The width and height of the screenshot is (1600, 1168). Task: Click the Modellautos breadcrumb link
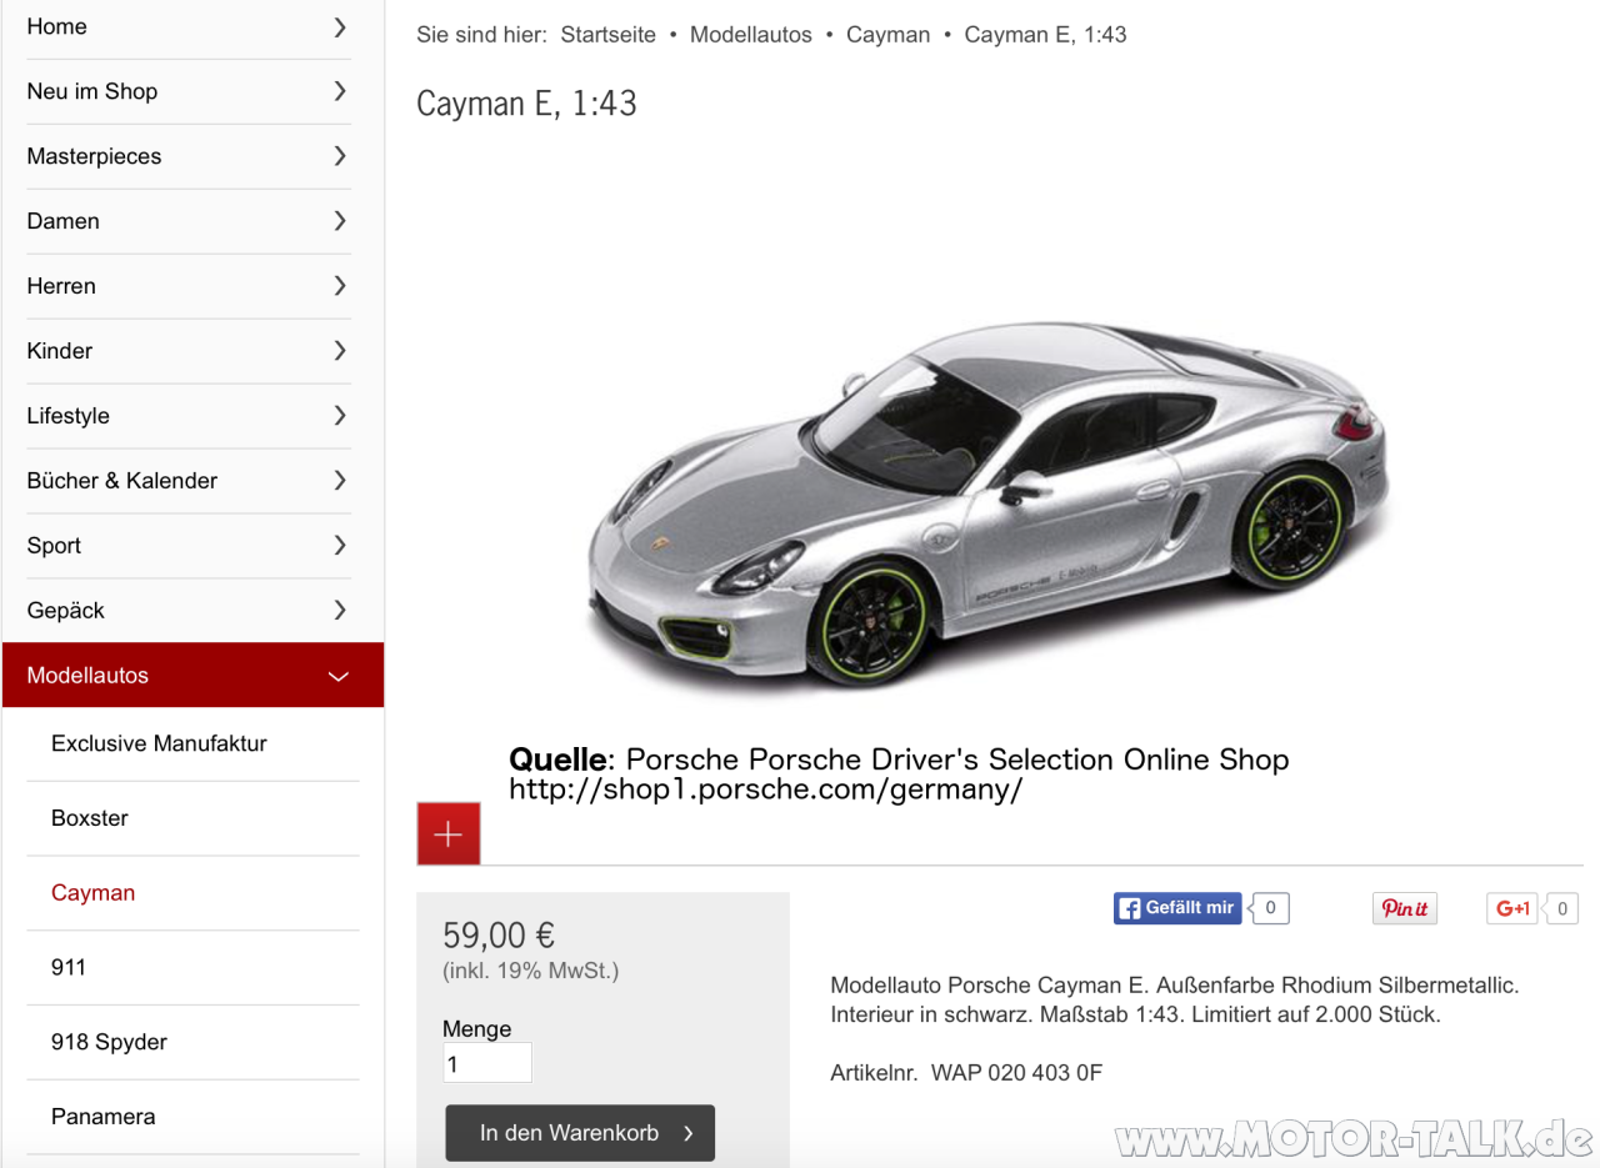tap(751, 35)
